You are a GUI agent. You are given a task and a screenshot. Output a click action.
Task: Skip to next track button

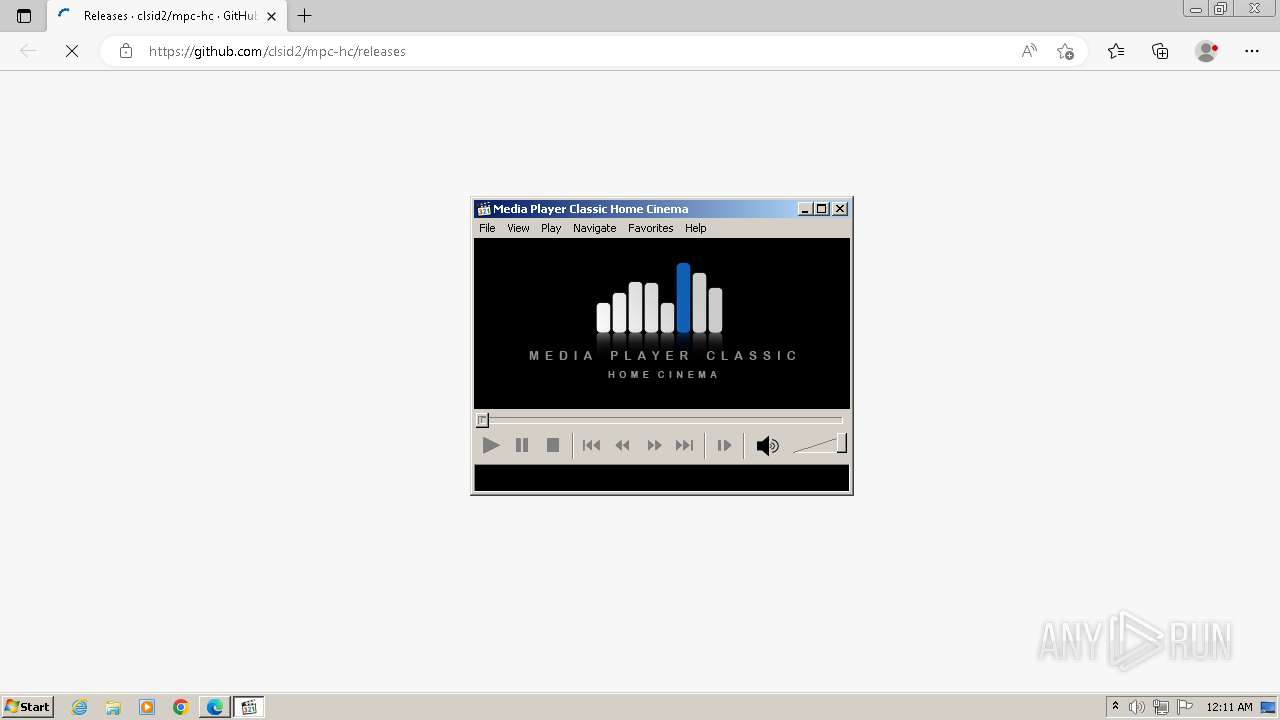coord(684,445)
